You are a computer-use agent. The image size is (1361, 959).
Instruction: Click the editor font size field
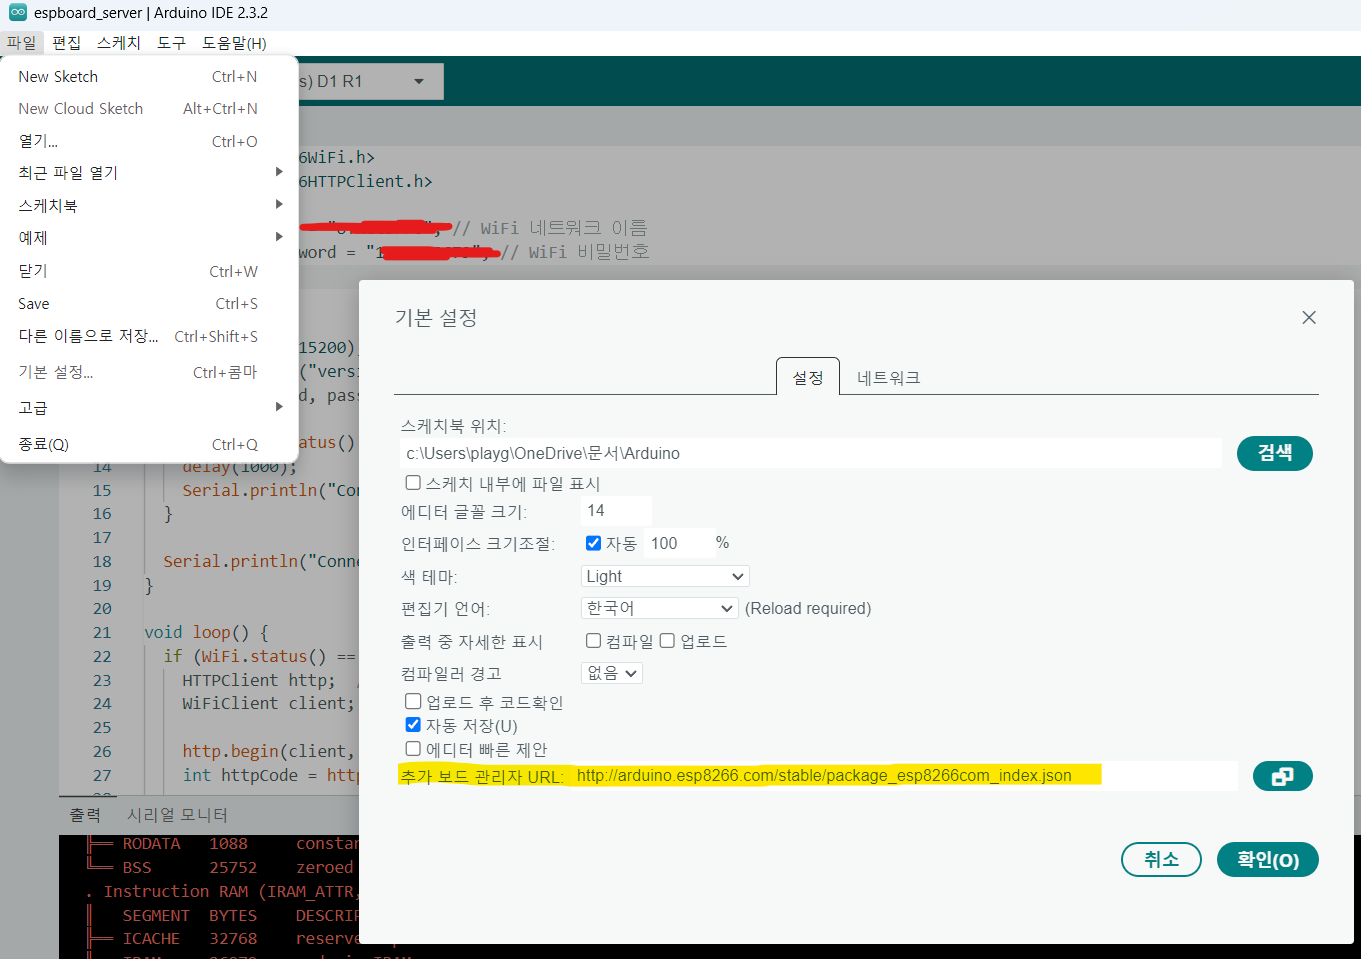click(616, 511)
